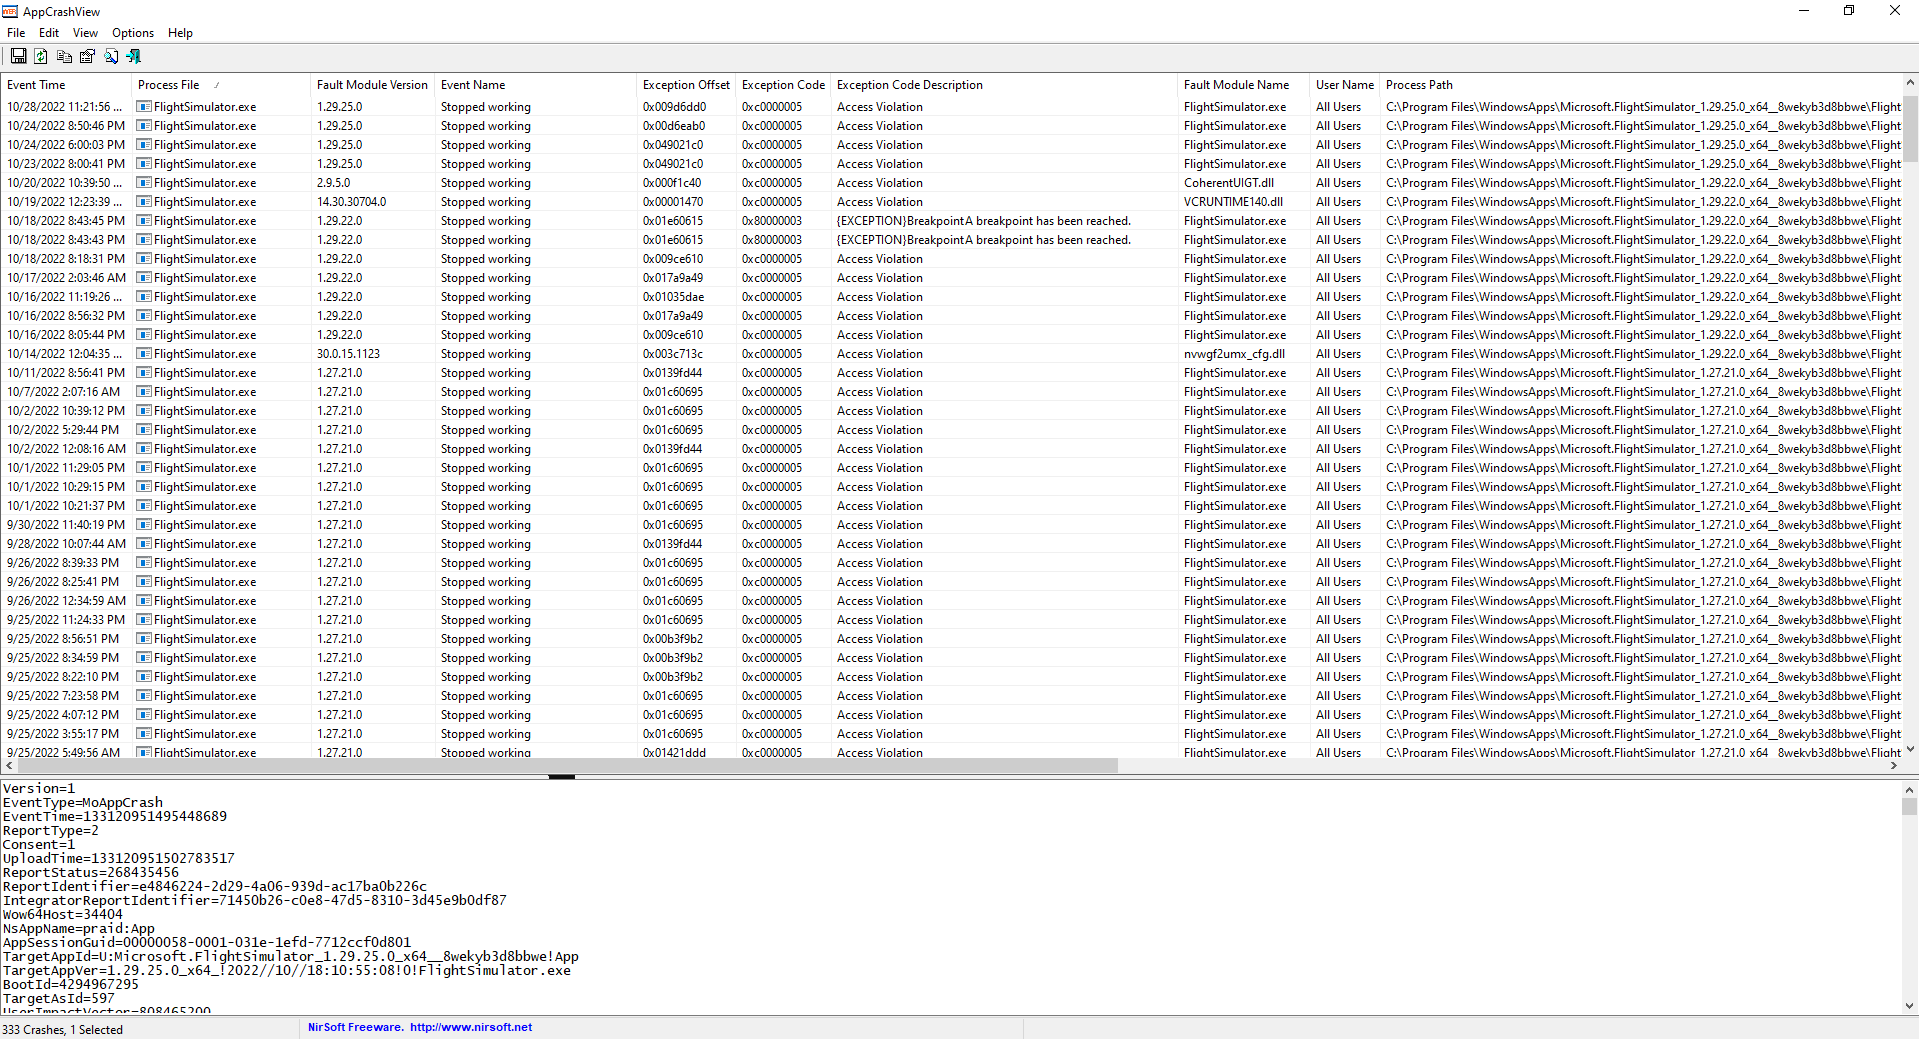
Task: Sort crashes by the Event Time column
Action: [x=36, y=85]
